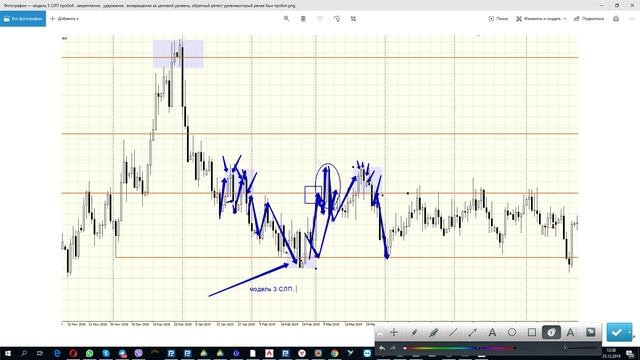Select the highlighter marker tool
Image resolution: width=640 pixels, height=360 pixels.
pyautogui.click(x=433, y=333)
